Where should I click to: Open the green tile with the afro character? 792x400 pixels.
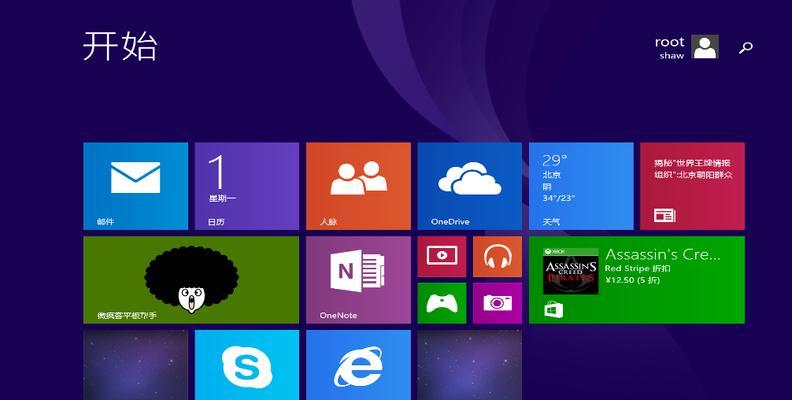191,280
